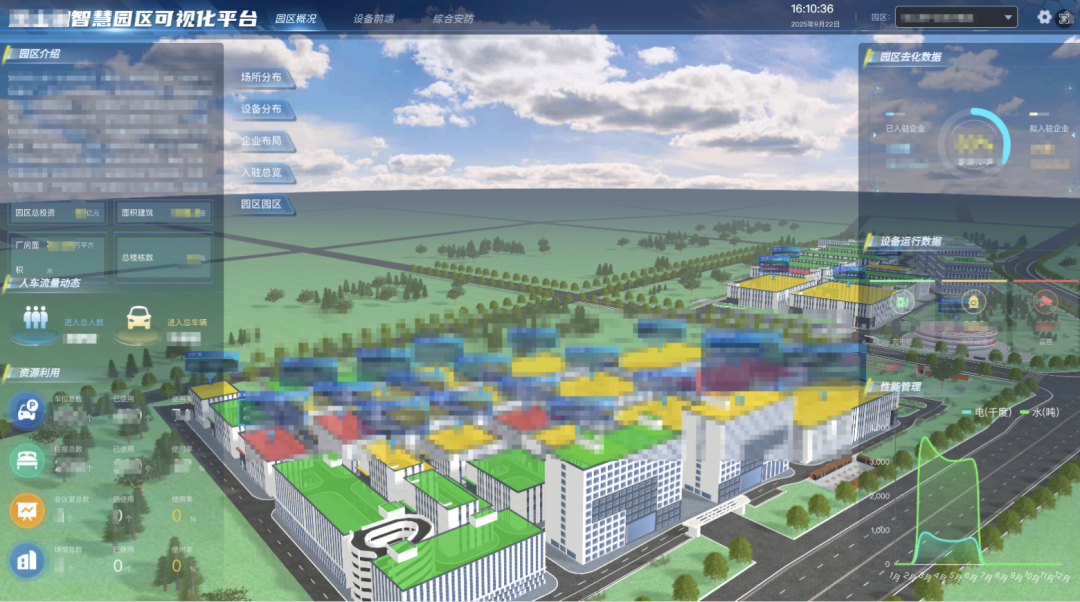Select the parking icon beside 车位总数

click(x=27, y=410)
